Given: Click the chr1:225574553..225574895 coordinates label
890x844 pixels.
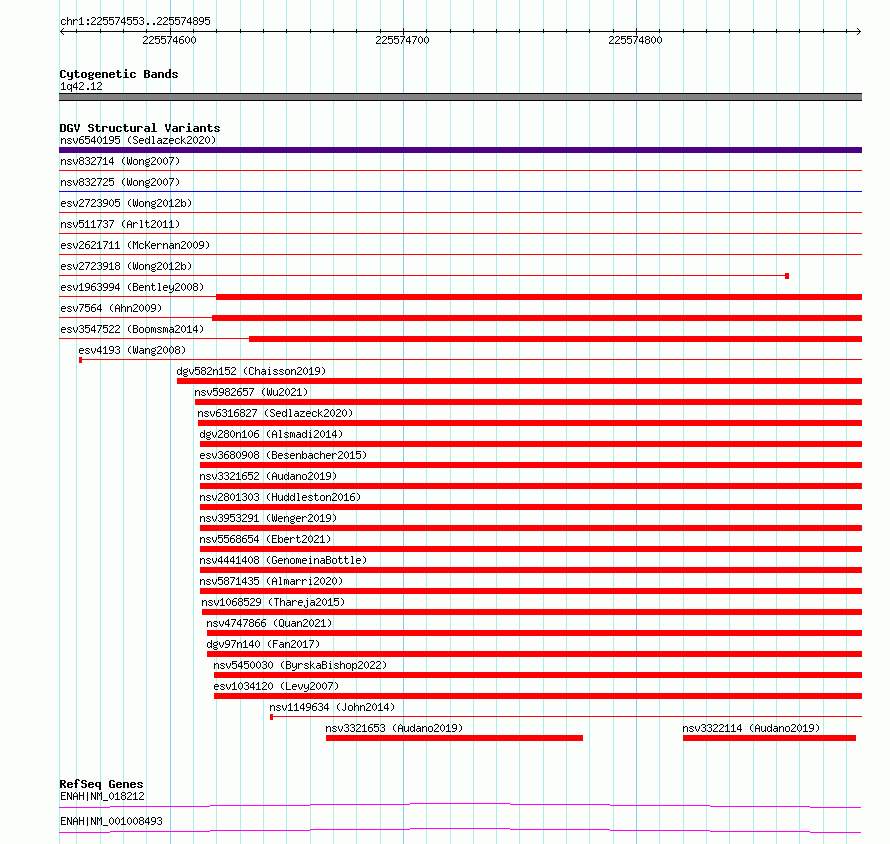Looking at the screenshot, I should tap(135, 21).
